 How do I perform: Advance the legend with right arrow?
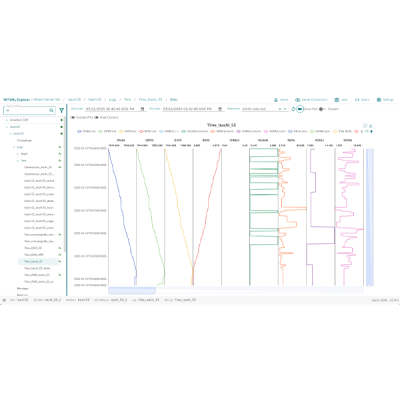372,131
